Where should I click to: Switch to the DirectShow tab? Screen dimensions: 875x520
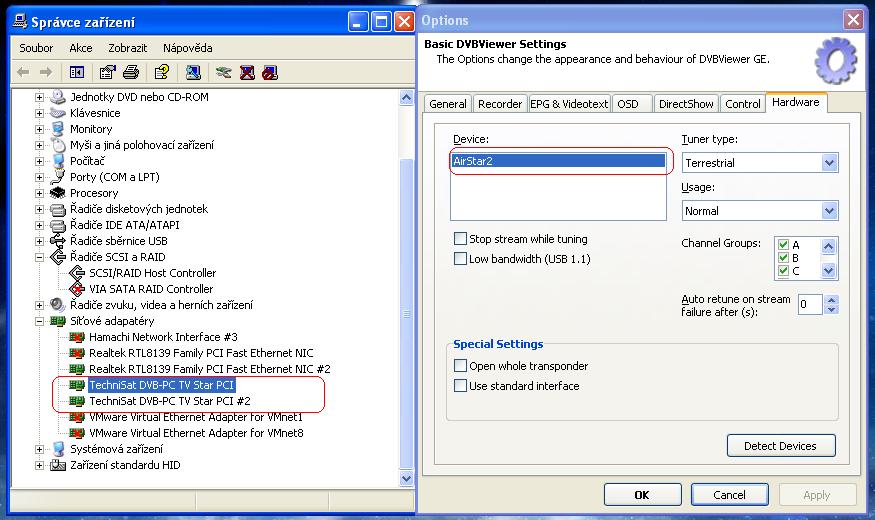686,104
